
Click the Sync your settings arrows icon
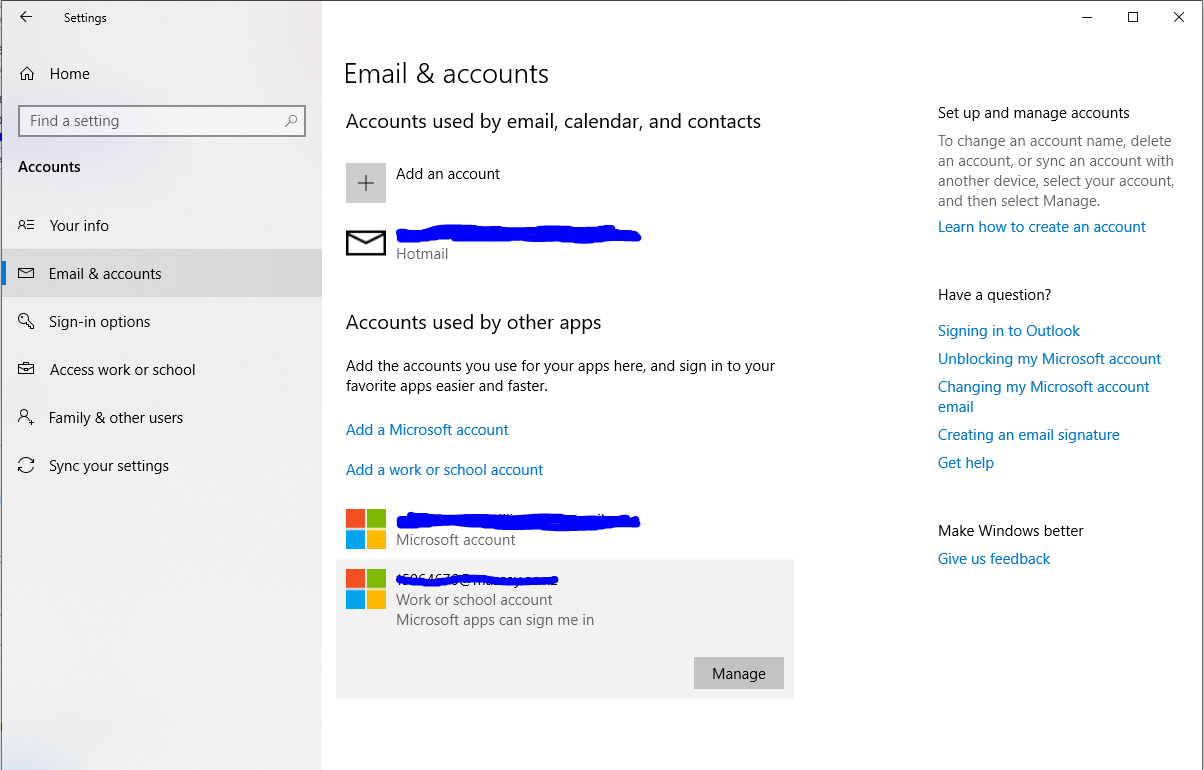click(27, 465)
